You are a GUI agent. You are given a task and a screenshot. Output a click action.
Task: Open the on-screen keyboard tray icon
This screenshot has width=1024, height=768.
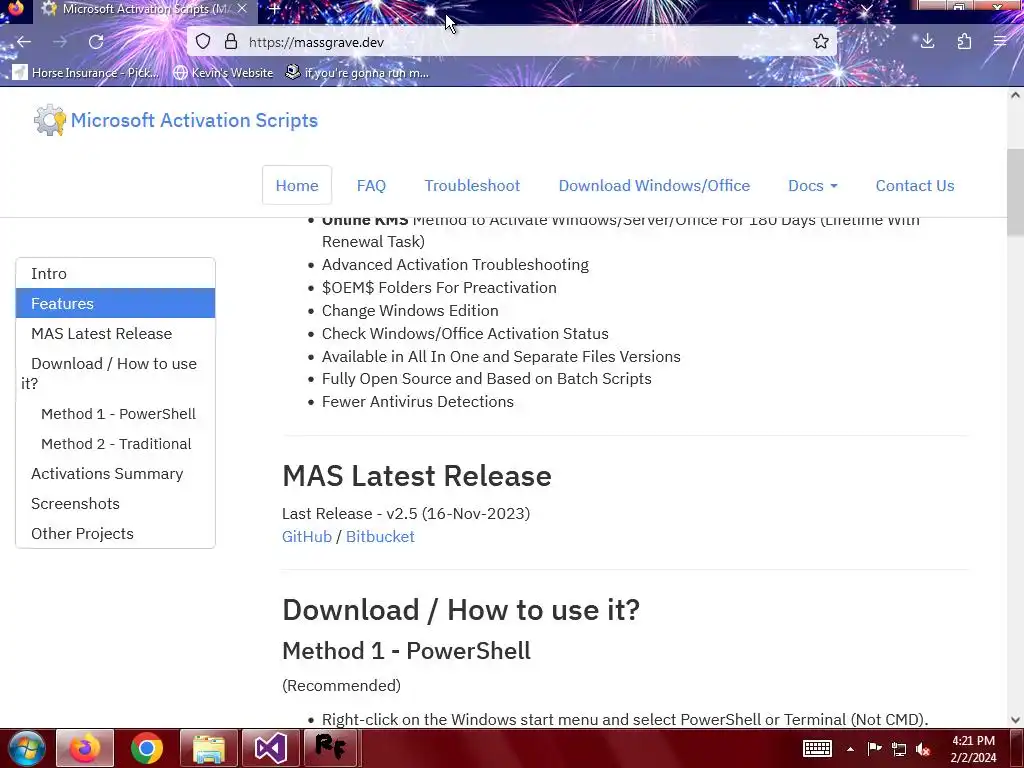tap(817, 748)
